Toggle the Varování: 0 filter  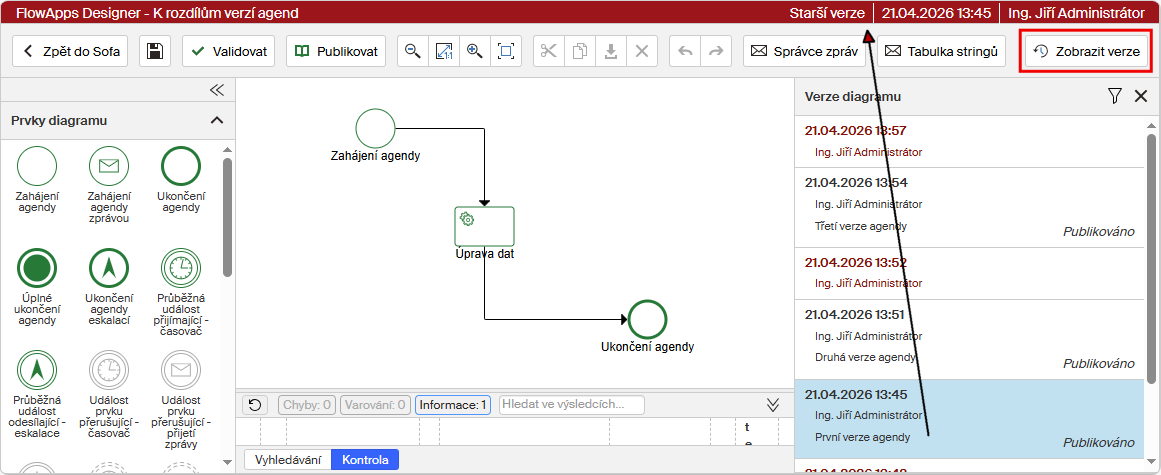coord(375,405)
